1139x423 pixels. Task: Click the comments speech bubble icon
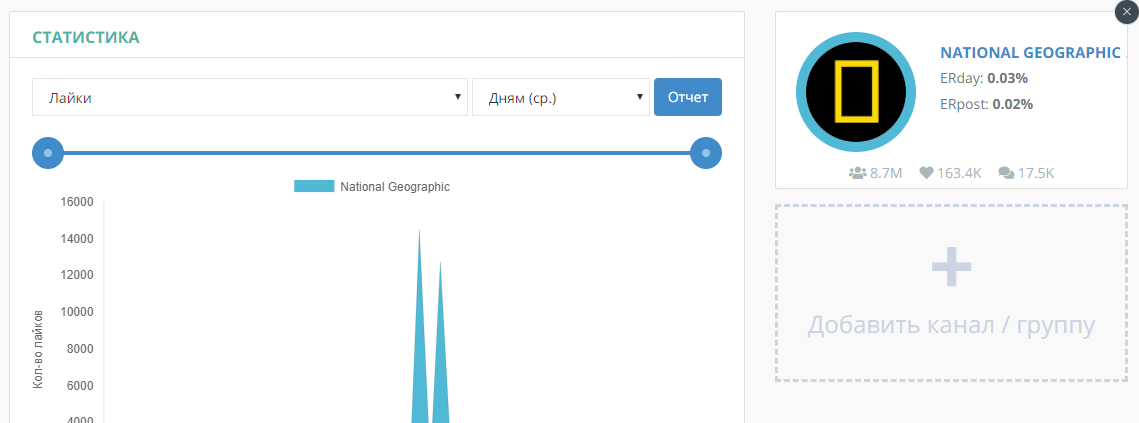click(1005, 173)
